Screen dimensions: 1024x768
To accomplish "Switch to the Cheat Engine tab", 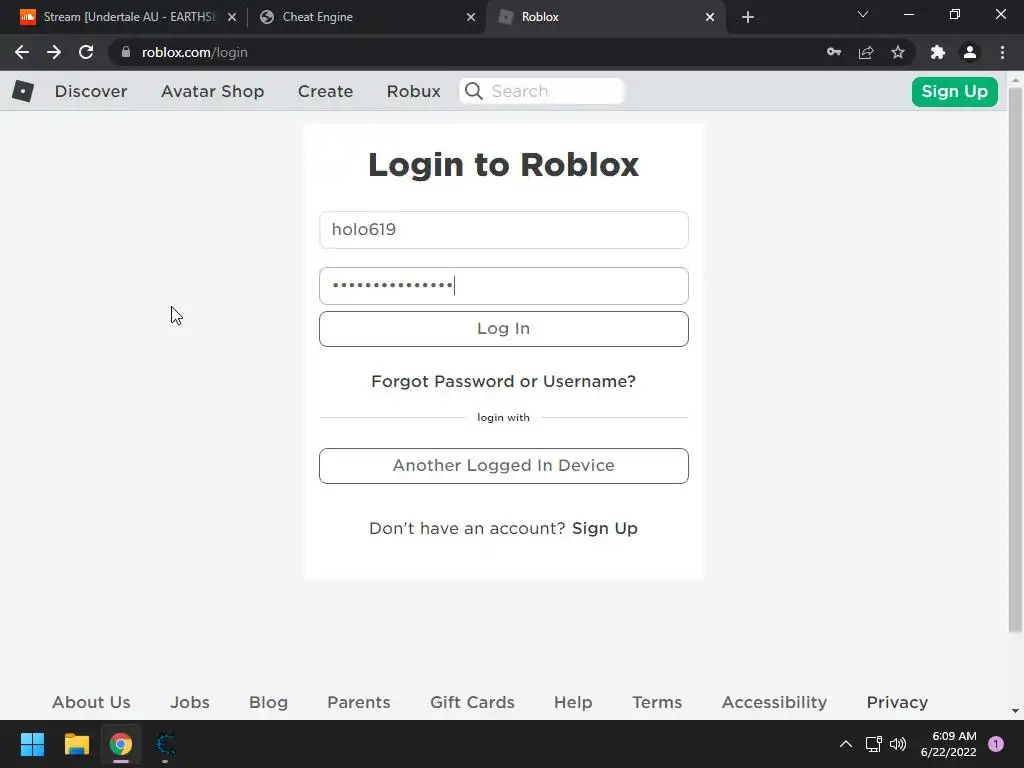I will (367, 17).
